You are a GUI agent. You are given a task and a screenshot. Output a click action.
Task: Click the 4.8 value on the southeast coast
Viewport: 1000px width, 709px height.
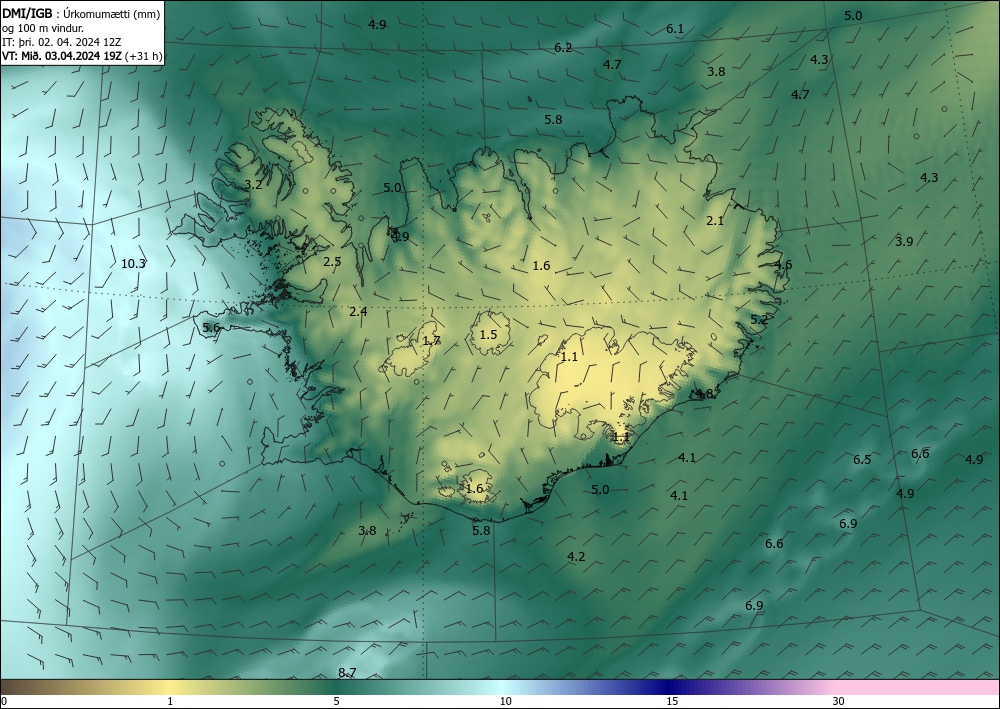705,393
